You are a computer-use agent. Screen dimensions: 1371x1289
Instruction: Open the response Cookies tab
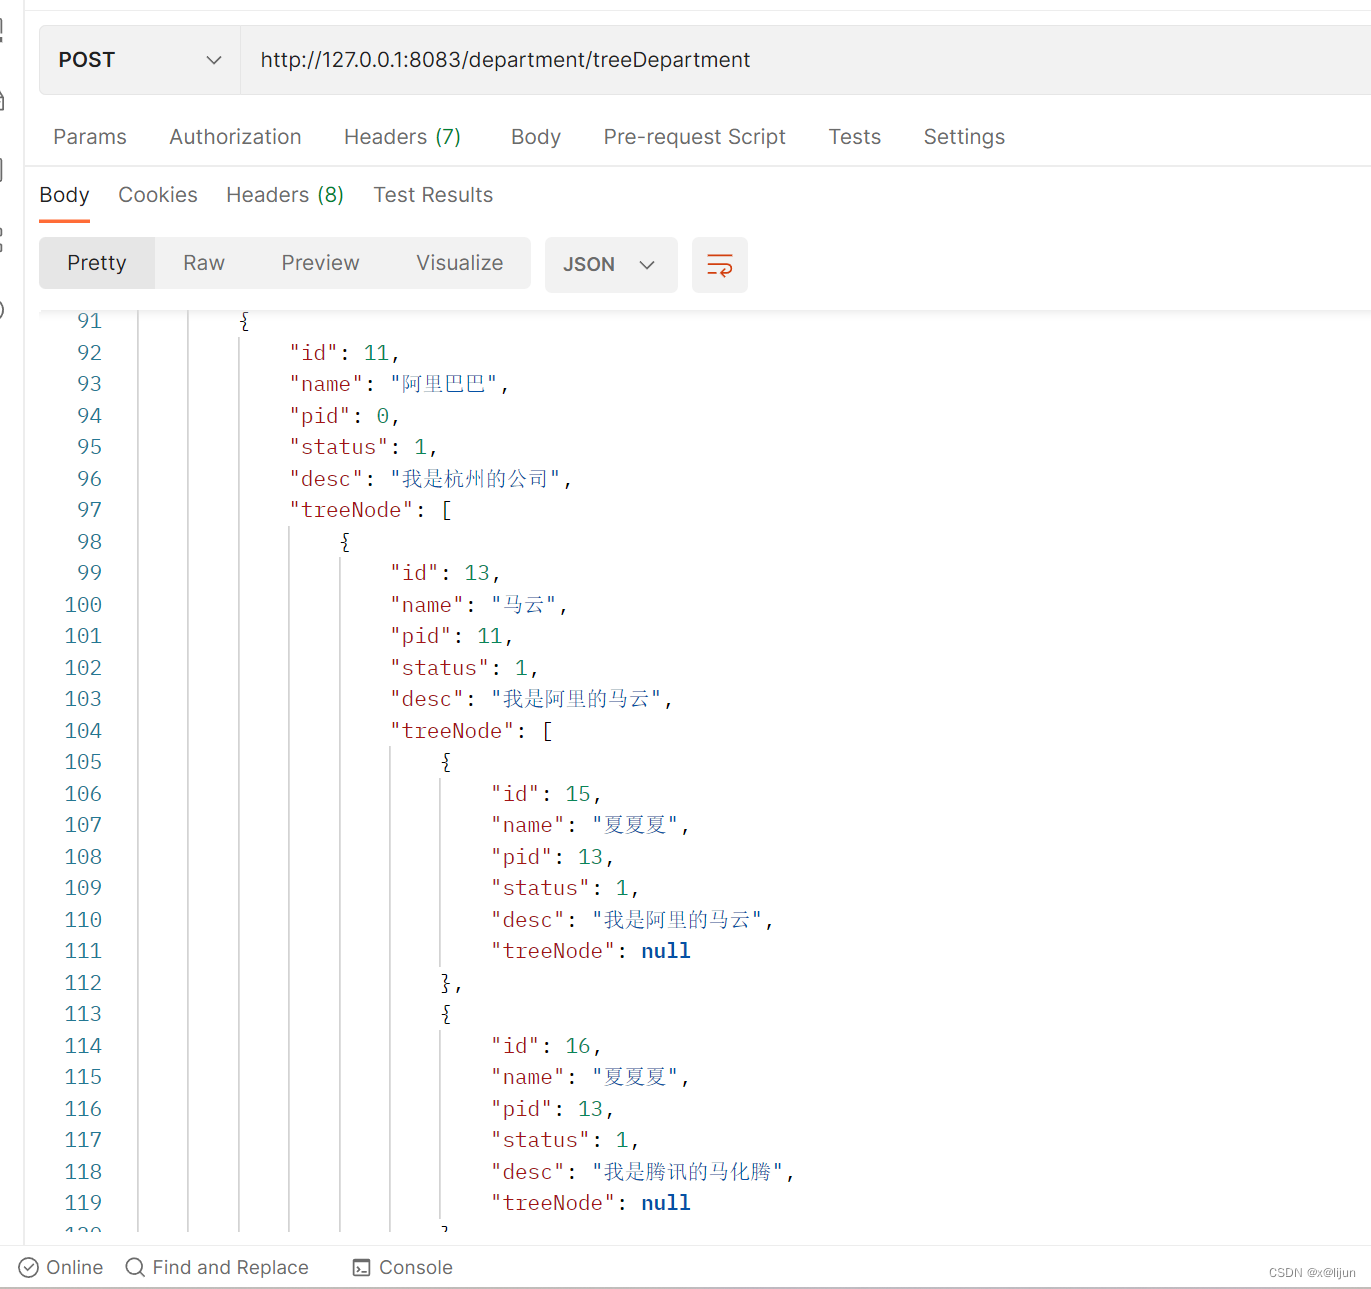click(x=158, y=195)
